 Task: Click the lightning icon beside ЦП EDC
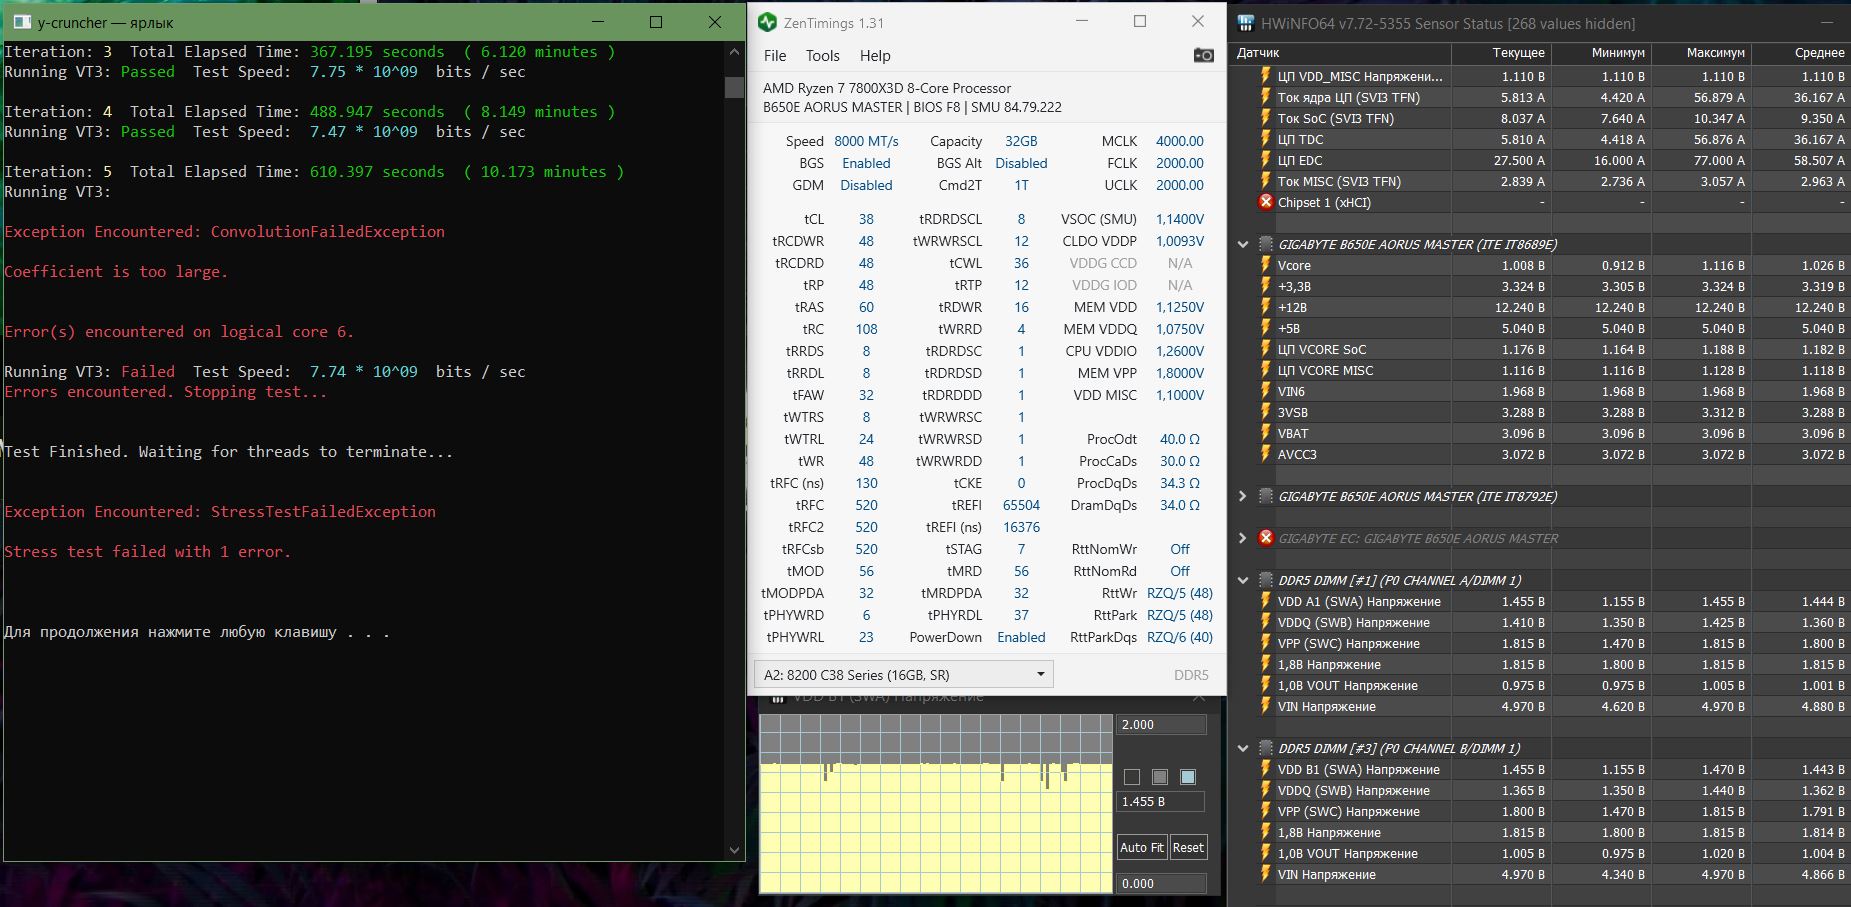[1265, 160]
